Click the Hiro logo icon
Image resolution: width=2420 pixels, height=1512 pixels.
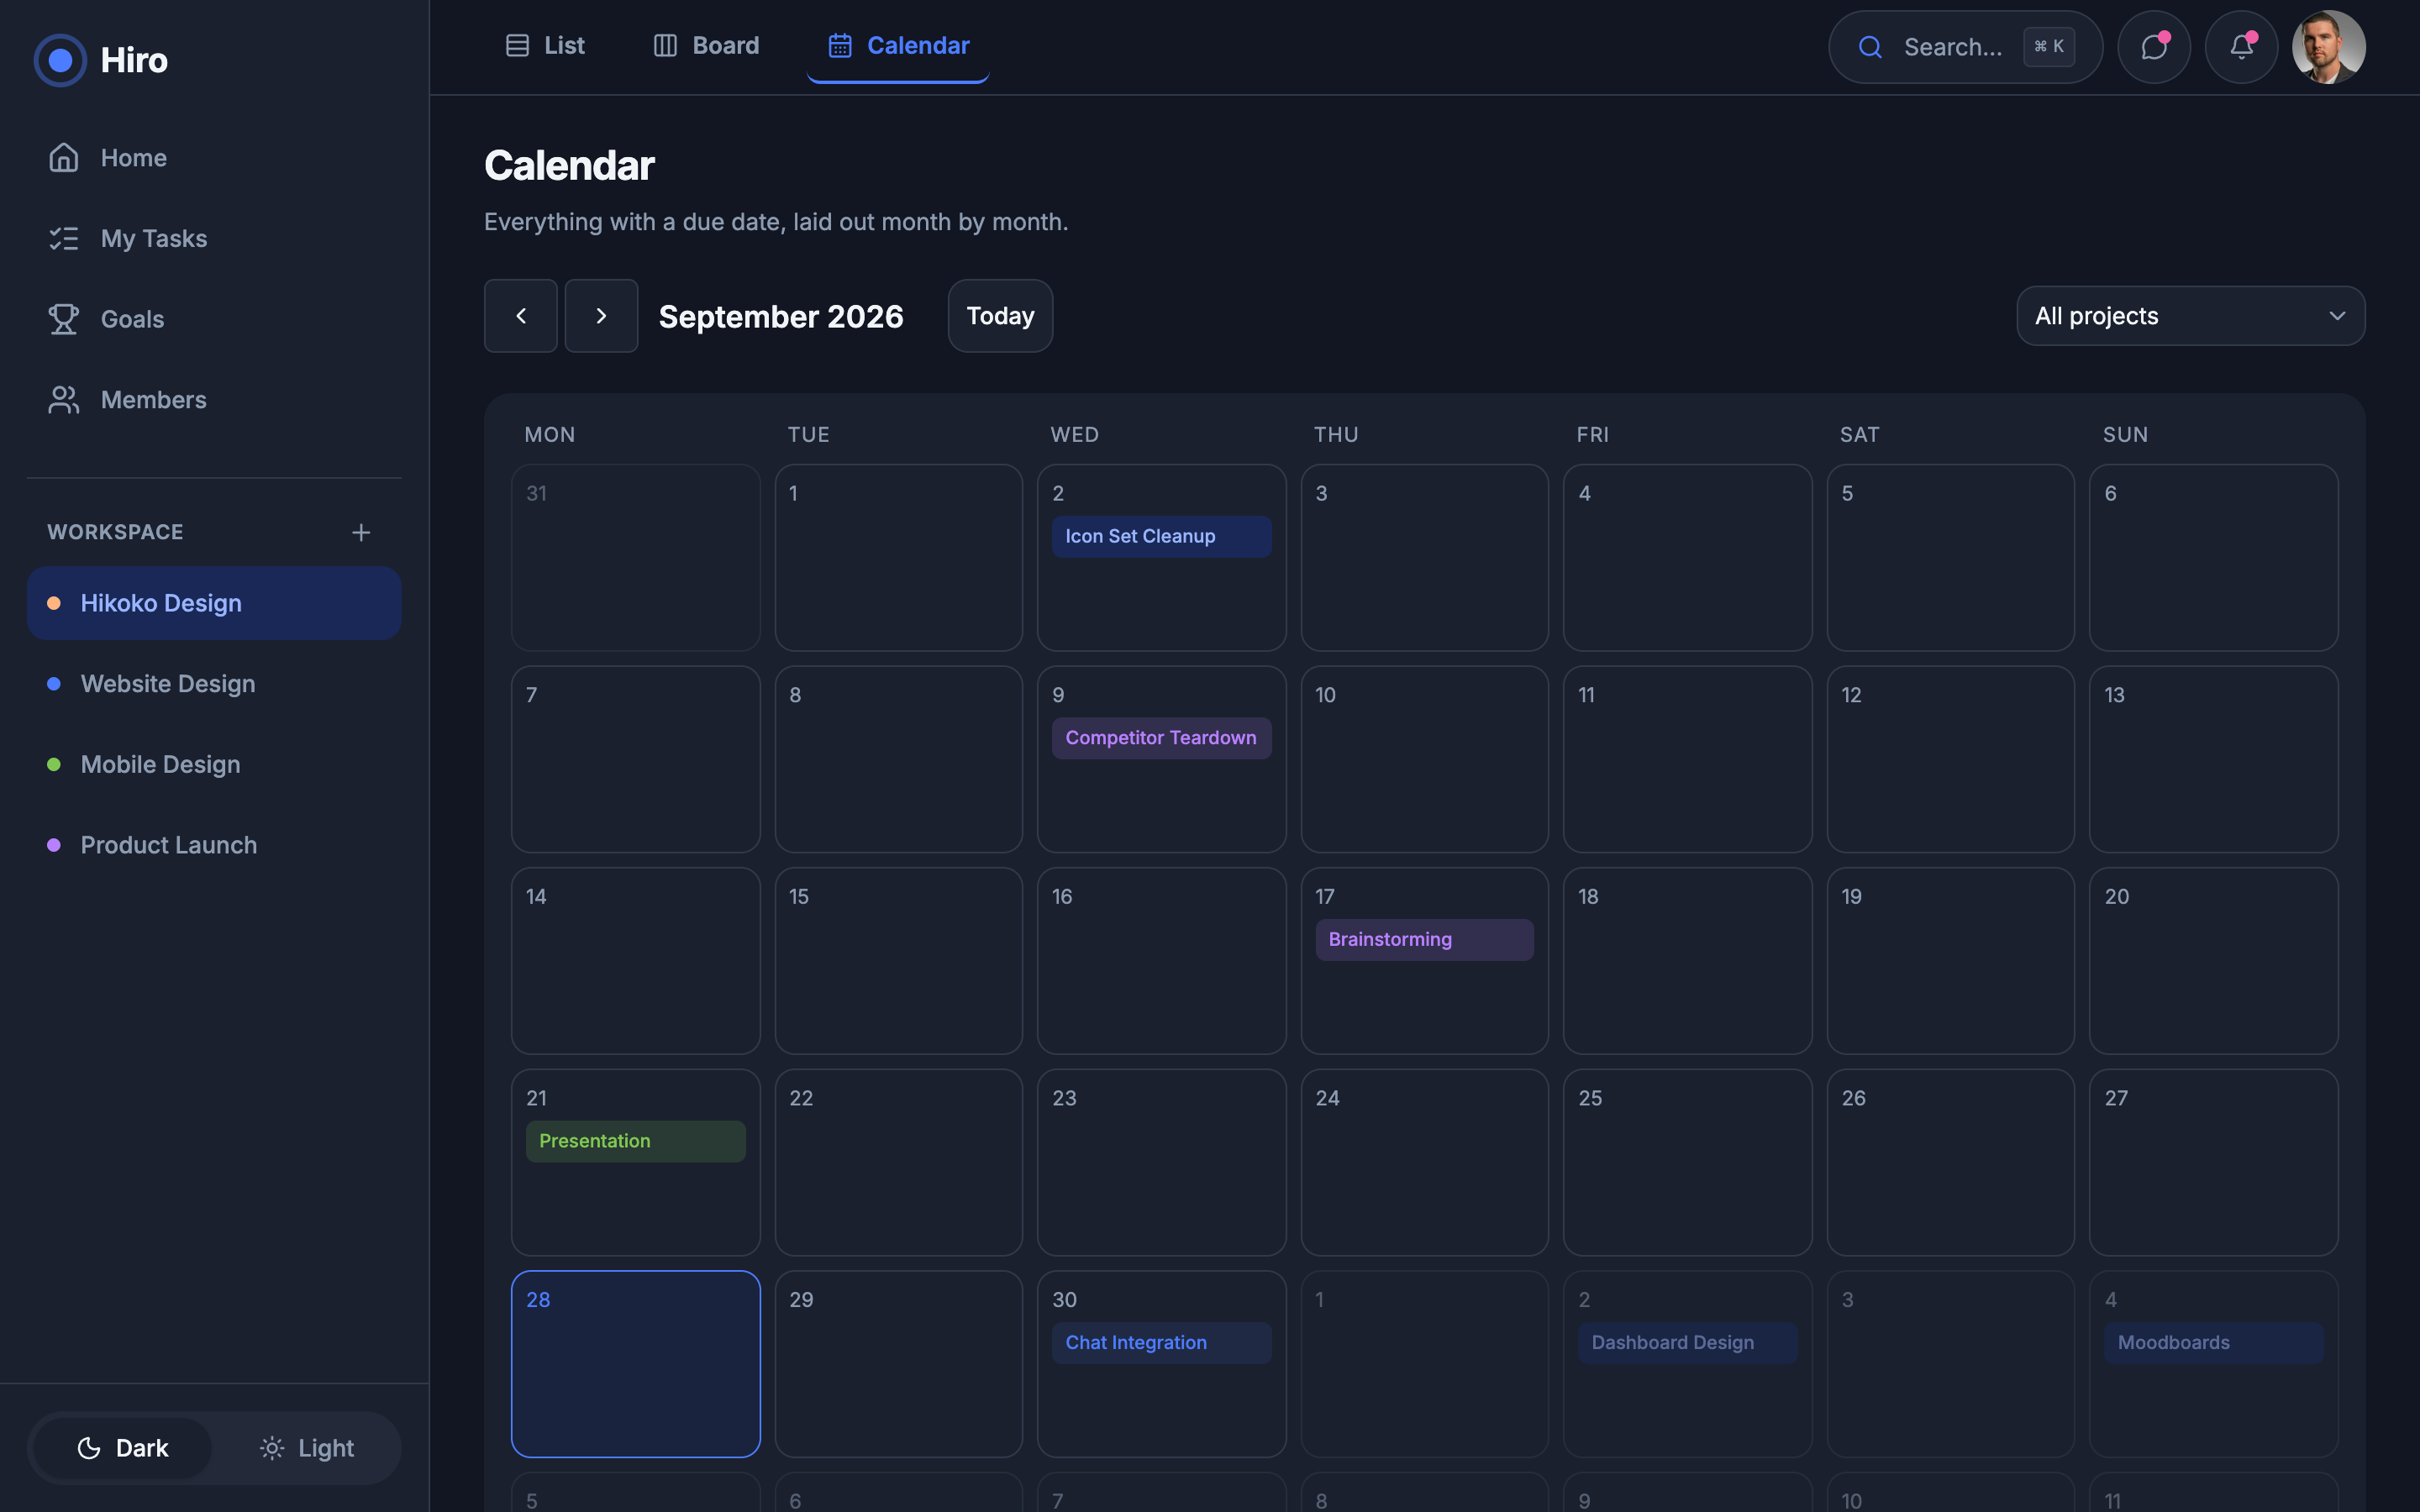pyautogui.click(x=60, y=60)
